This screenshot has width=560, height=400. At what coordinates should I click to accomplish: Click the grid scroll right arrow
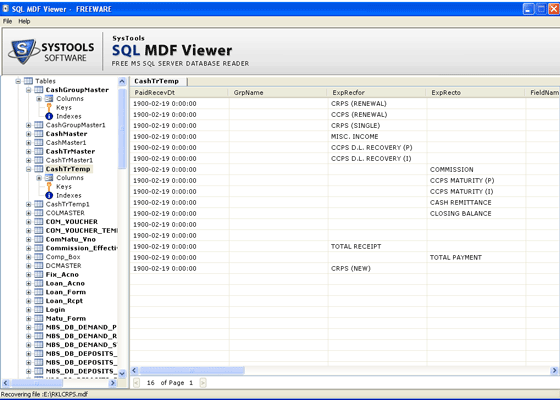coord(555,370)
